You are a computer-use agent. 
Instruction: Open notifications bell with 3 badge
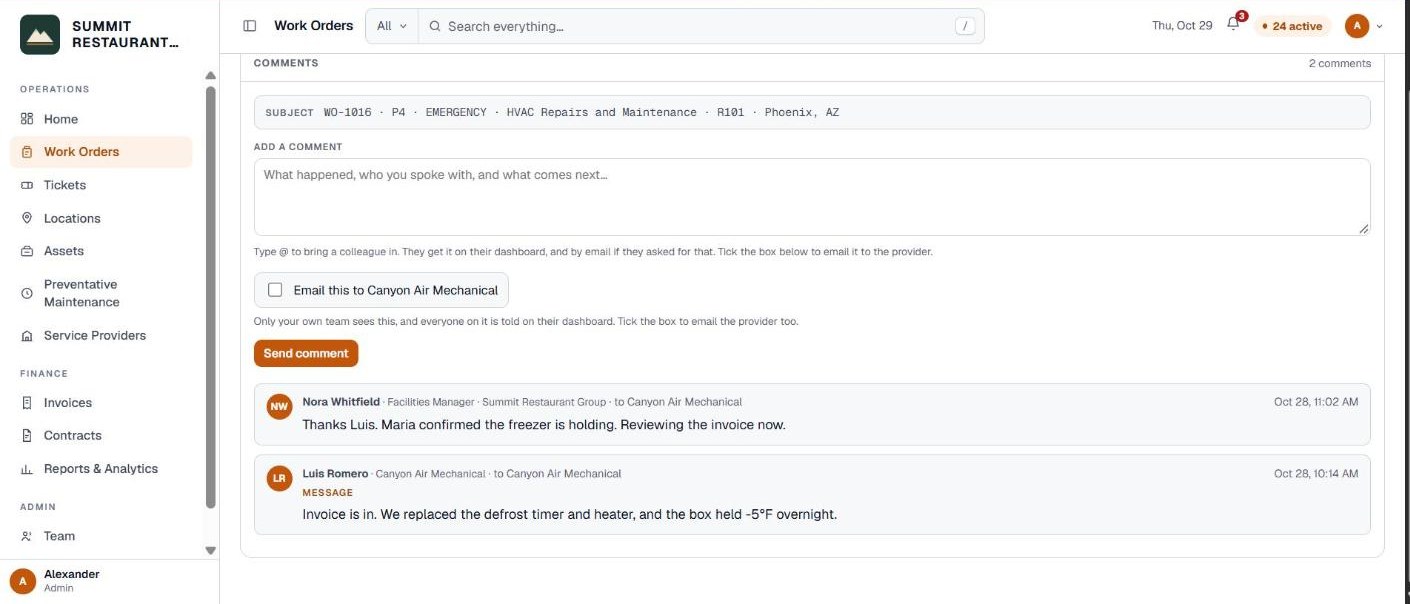[x=1234, y=24]
